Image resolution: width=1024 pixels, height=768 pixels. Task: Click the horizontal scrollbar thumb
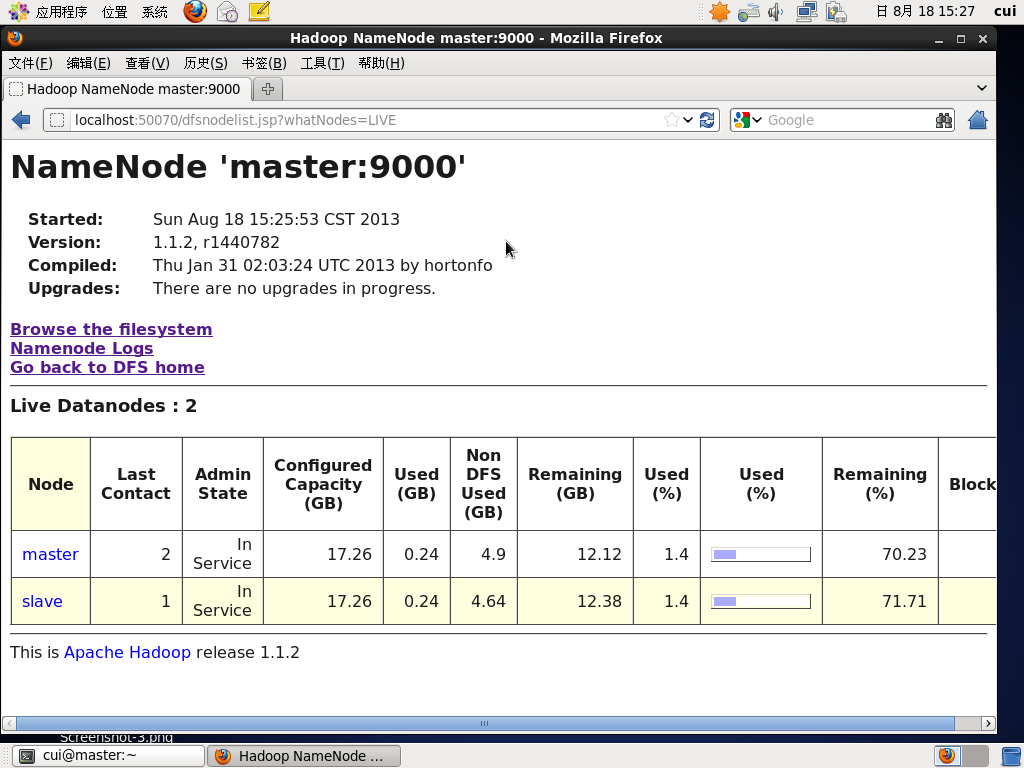485,723
